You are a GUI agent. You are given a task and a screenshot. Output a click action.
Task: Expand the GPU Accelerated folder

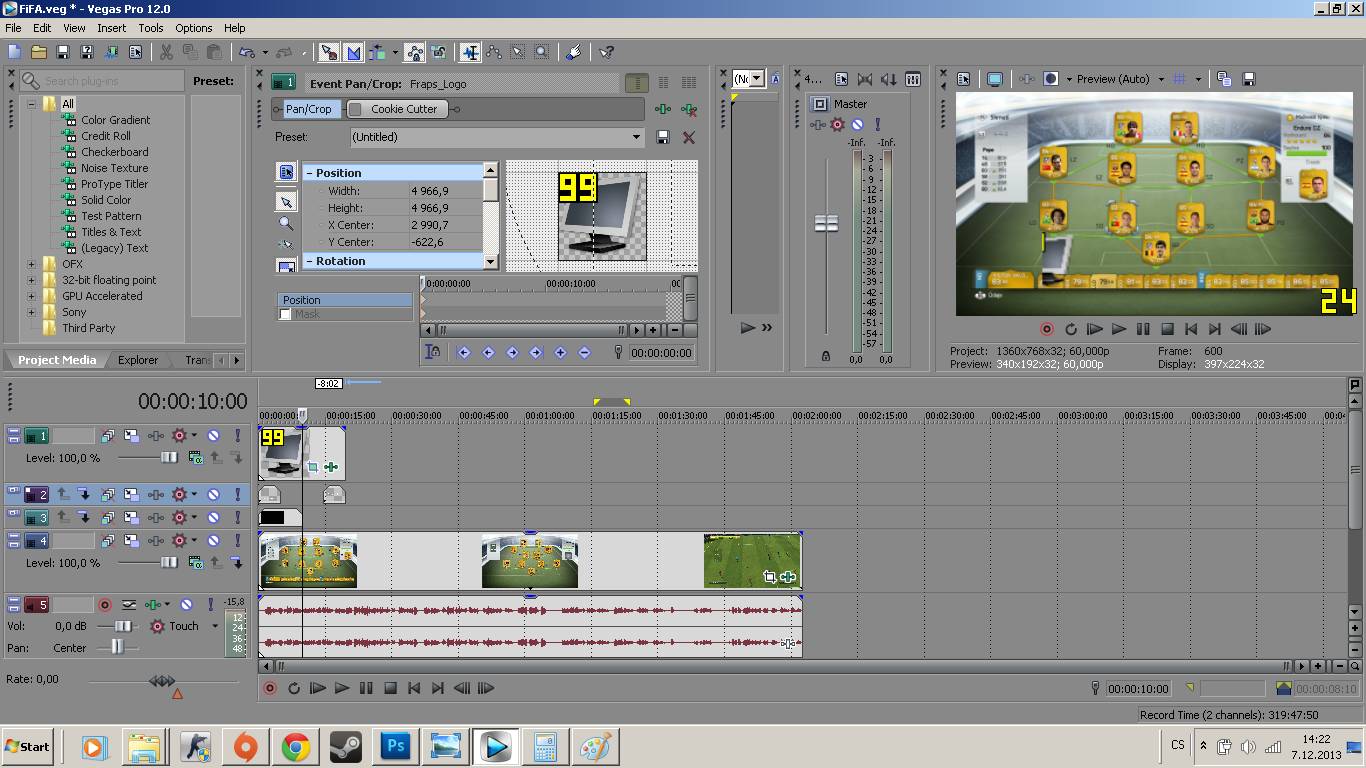pos(31,296)
